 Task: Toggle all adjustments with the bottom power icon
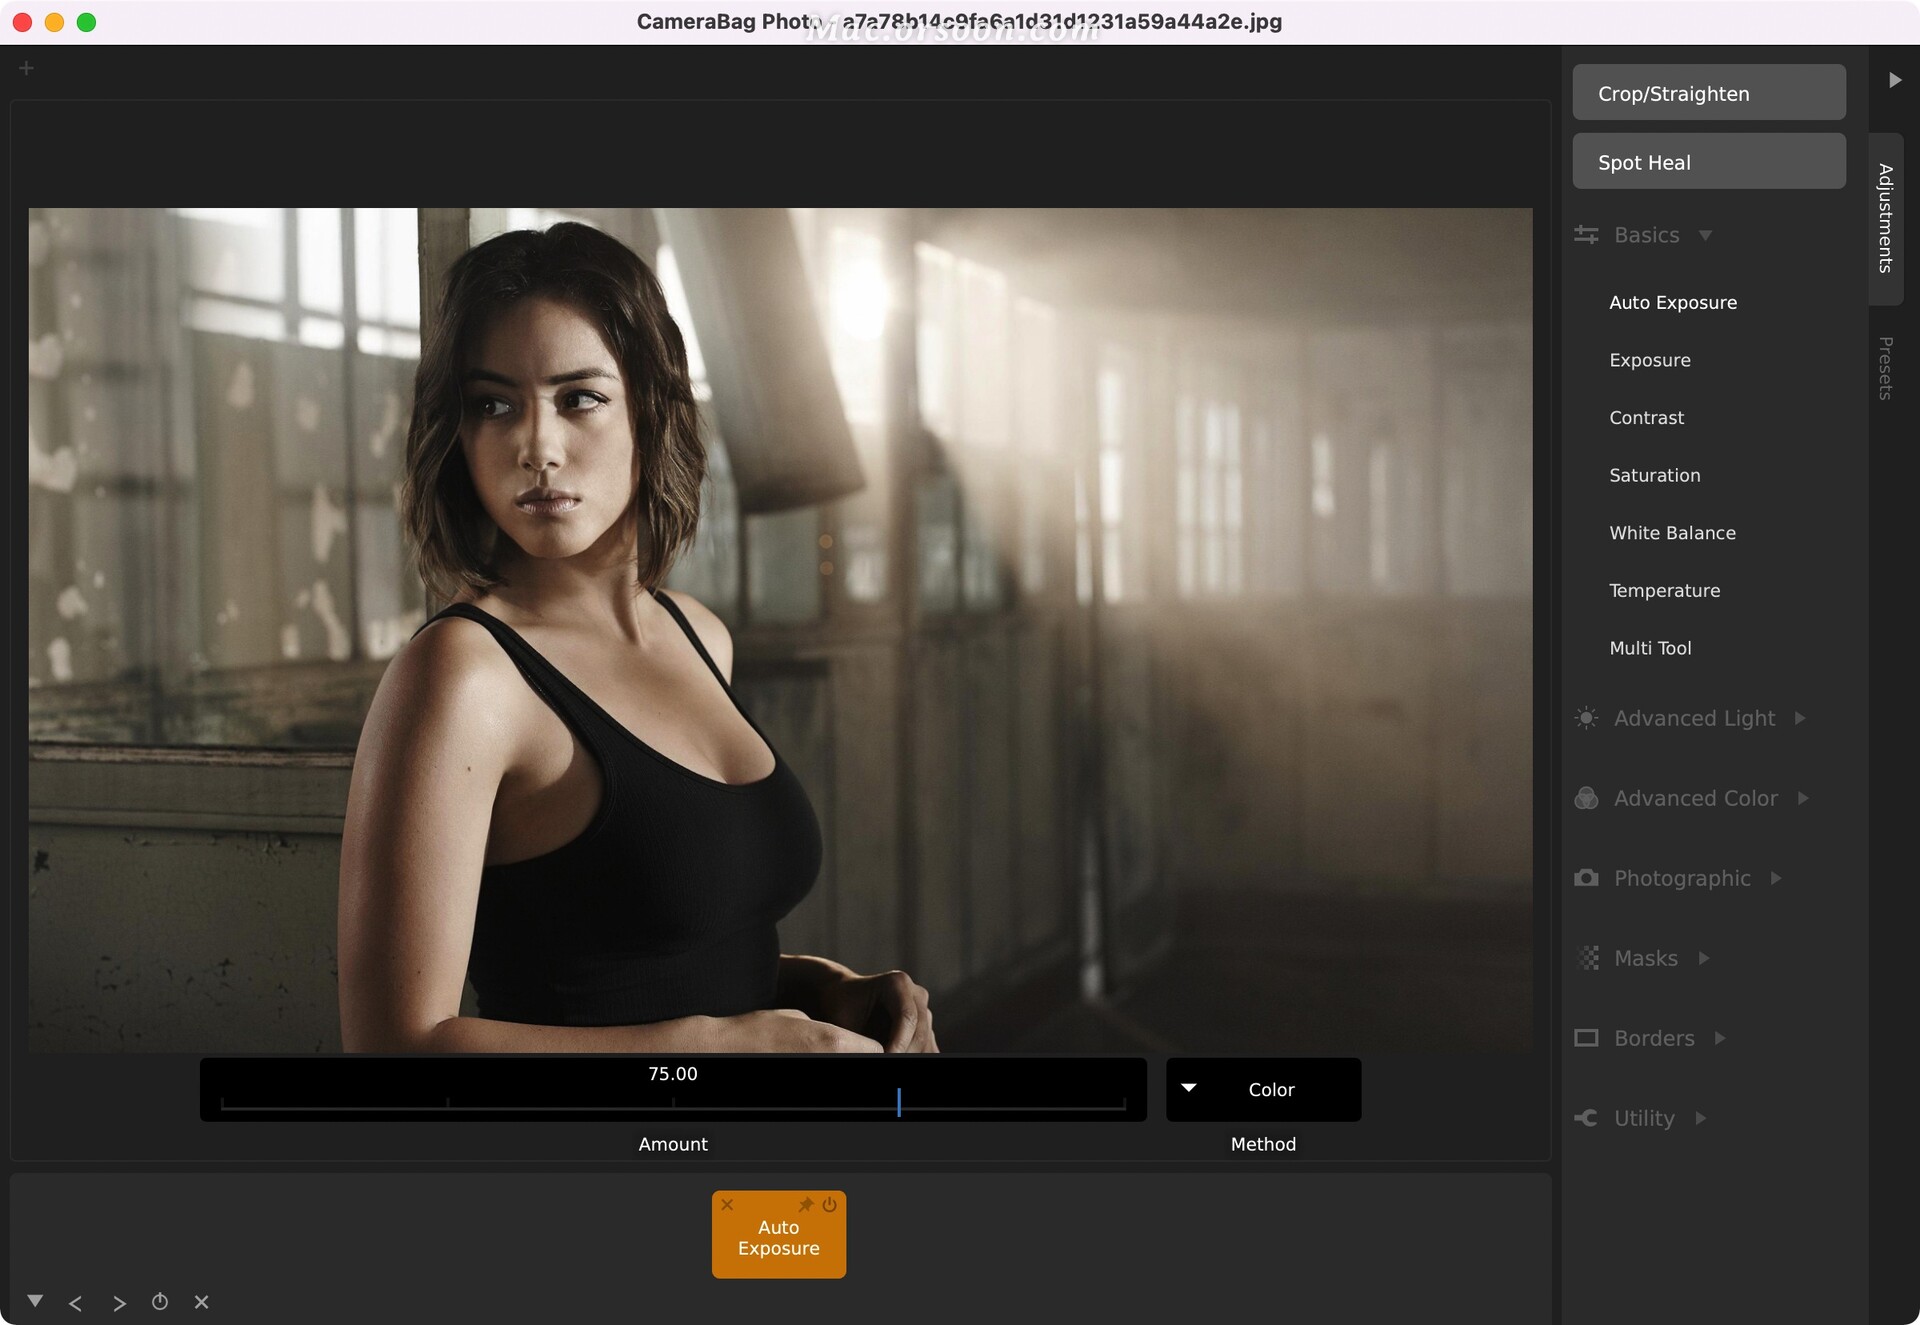click(x=160, y=1302)
